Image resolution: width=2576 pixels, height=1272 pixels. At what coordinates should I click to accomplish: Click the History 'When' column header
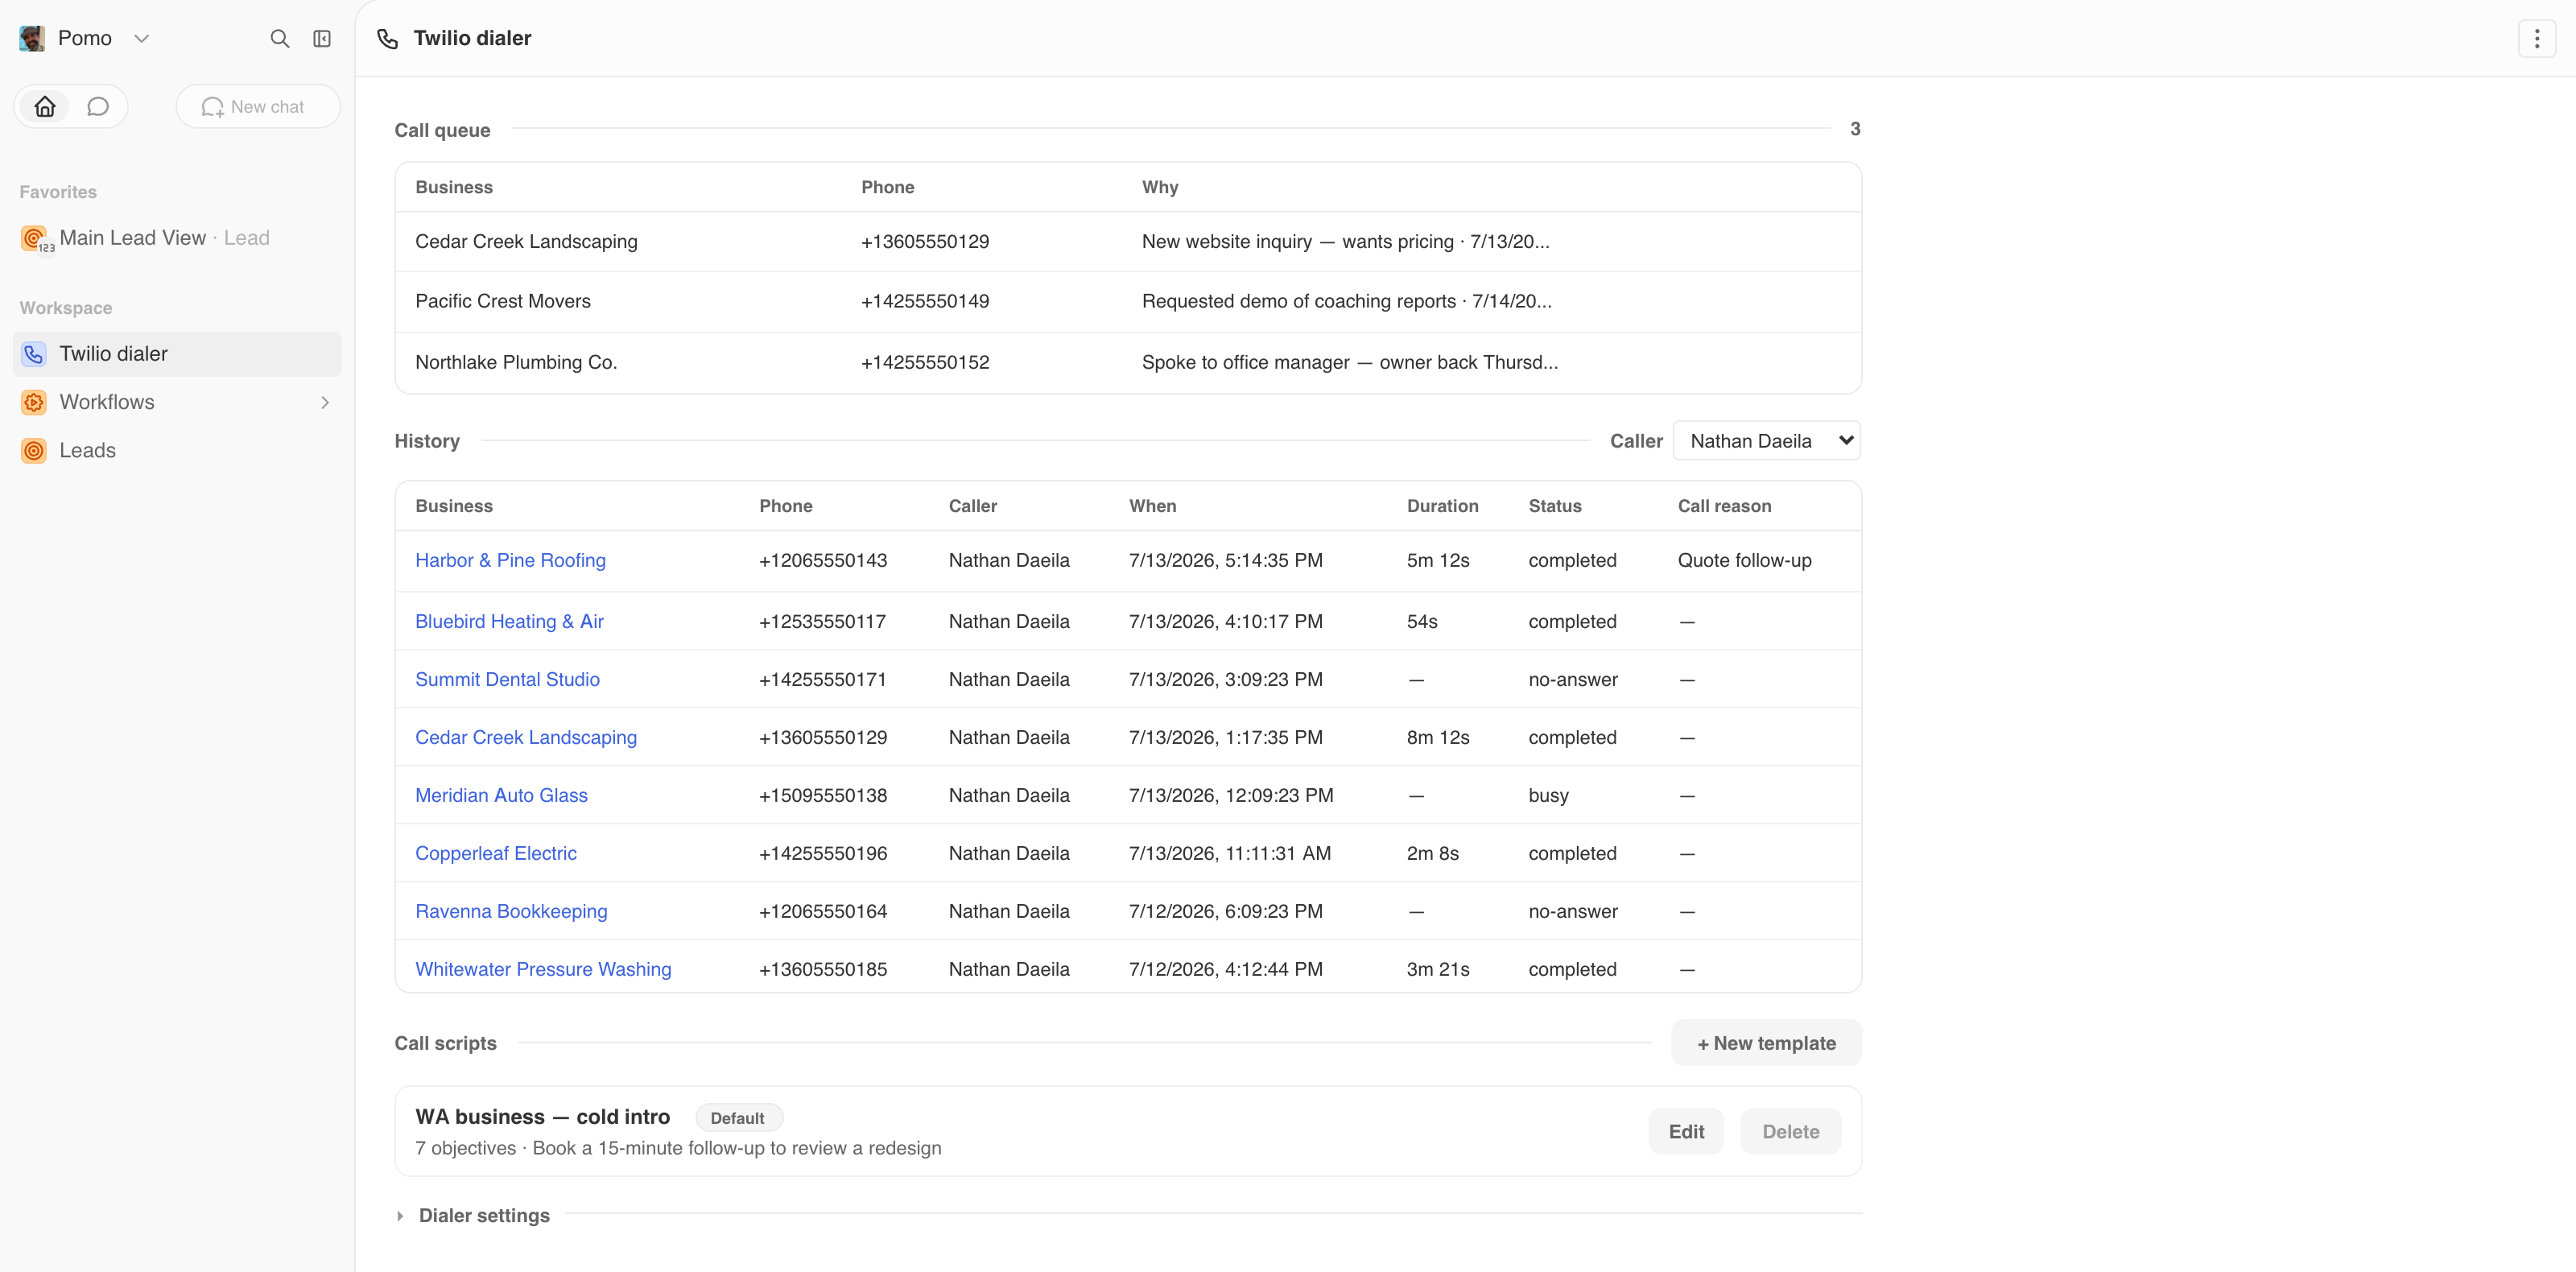click(1152, 506)
